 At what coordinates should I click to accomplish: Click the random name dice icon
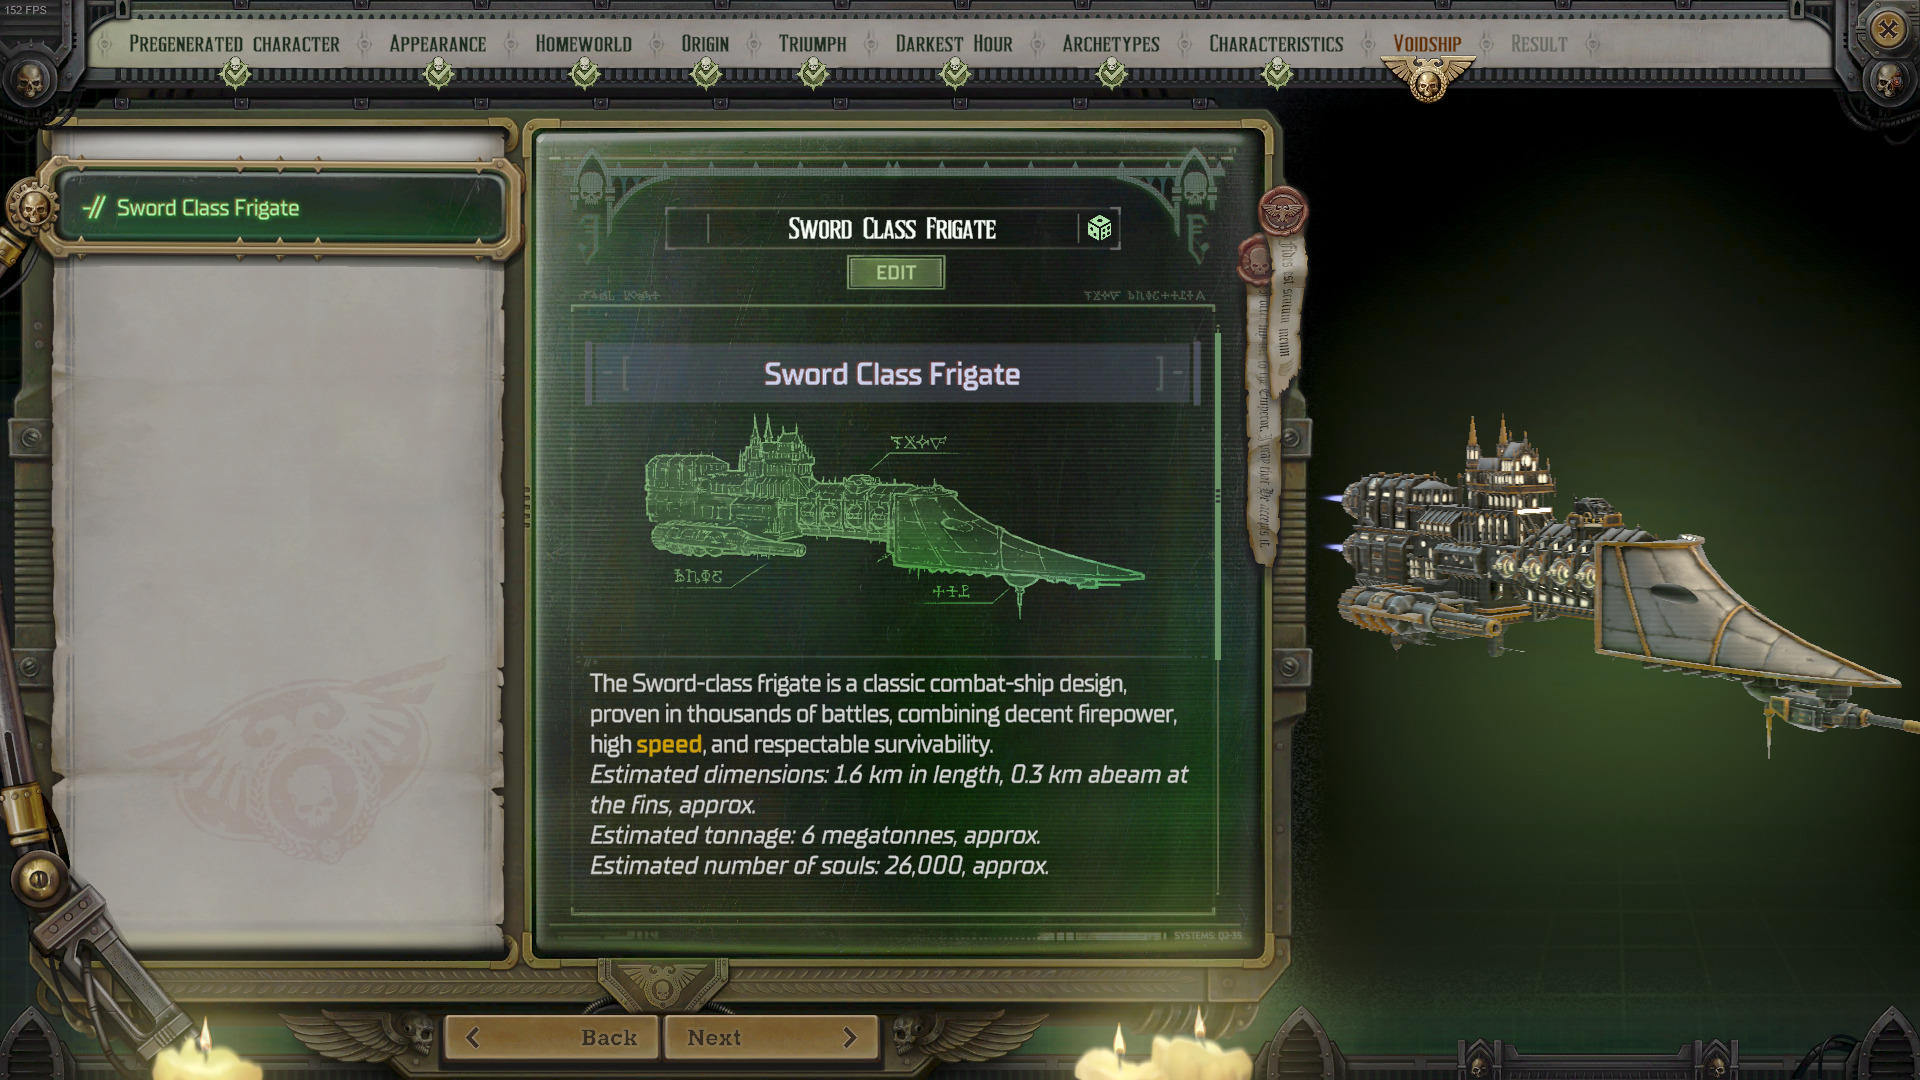(x=1099, y=228)
